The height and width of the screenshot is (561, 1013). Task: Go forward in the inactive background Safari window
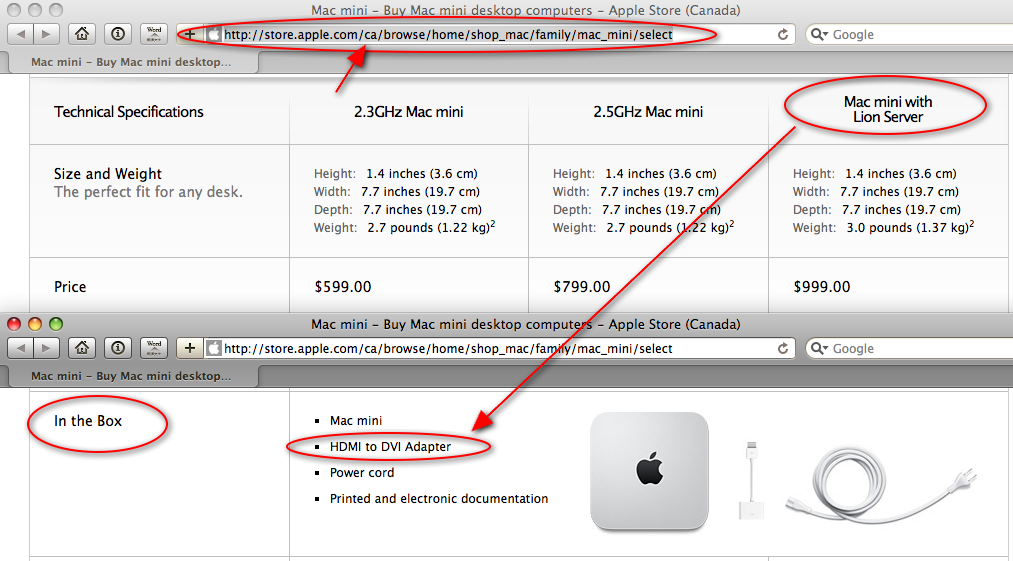coord(47,34)
